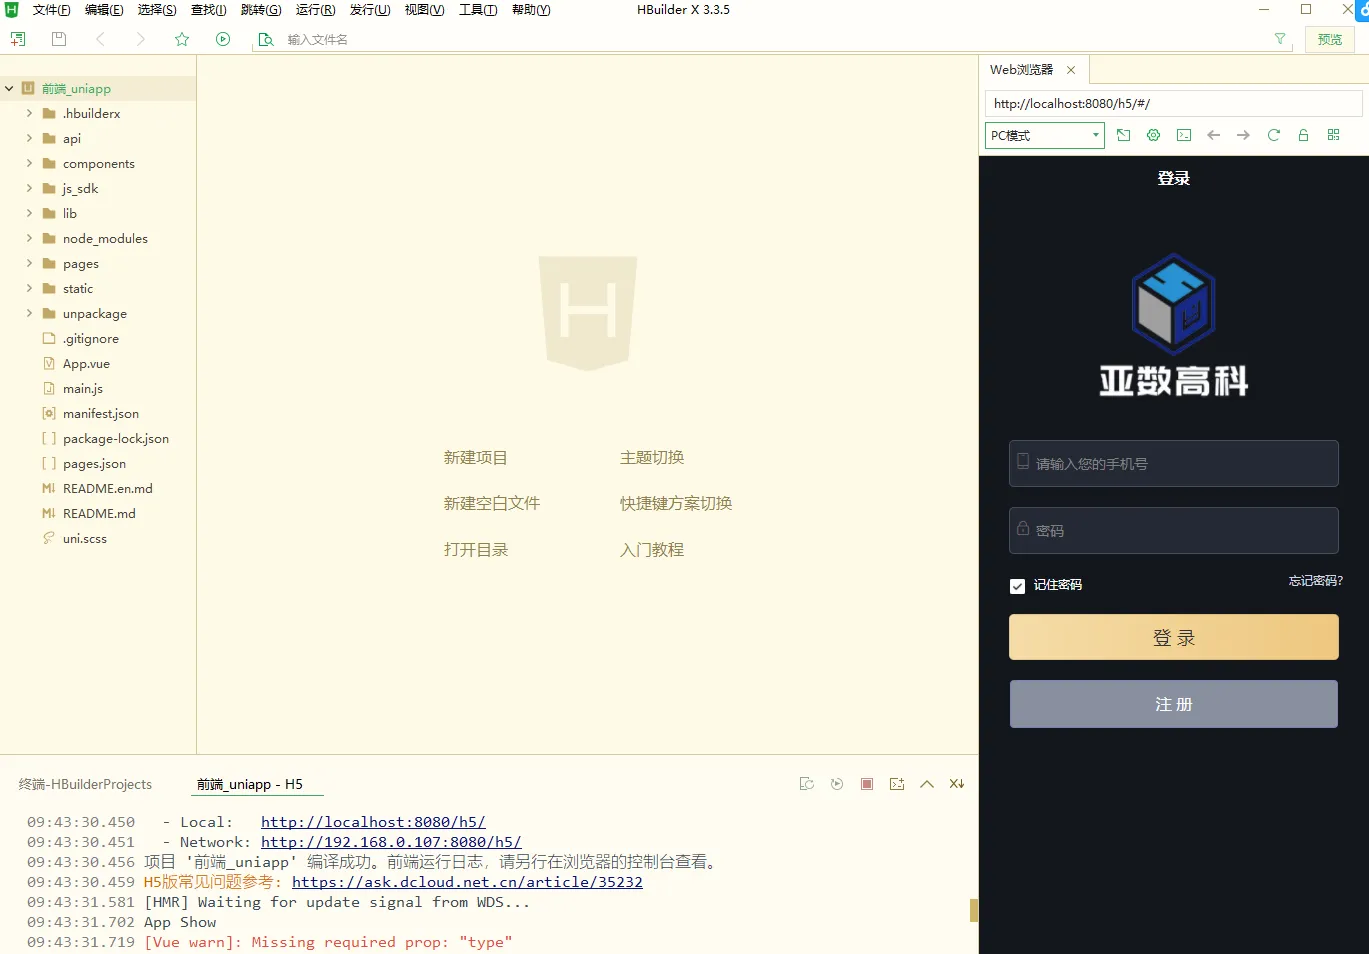This screenshot has width=1369, height=954.
Task: Click the save file icon
Action: (x=58, y=39)
